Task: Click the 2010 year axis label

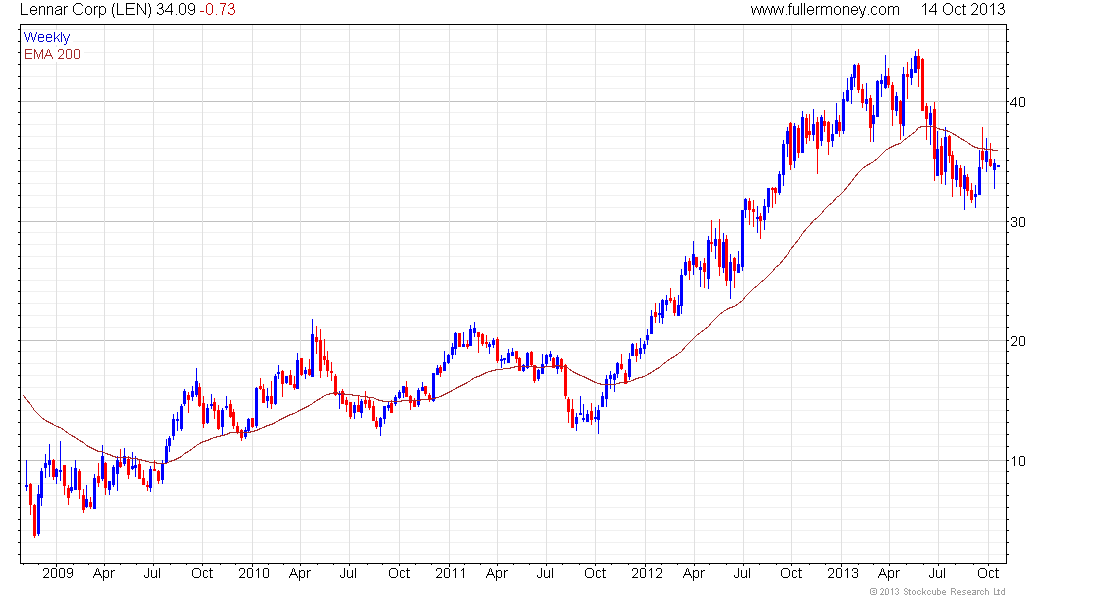Action: [x=254, y=573]
